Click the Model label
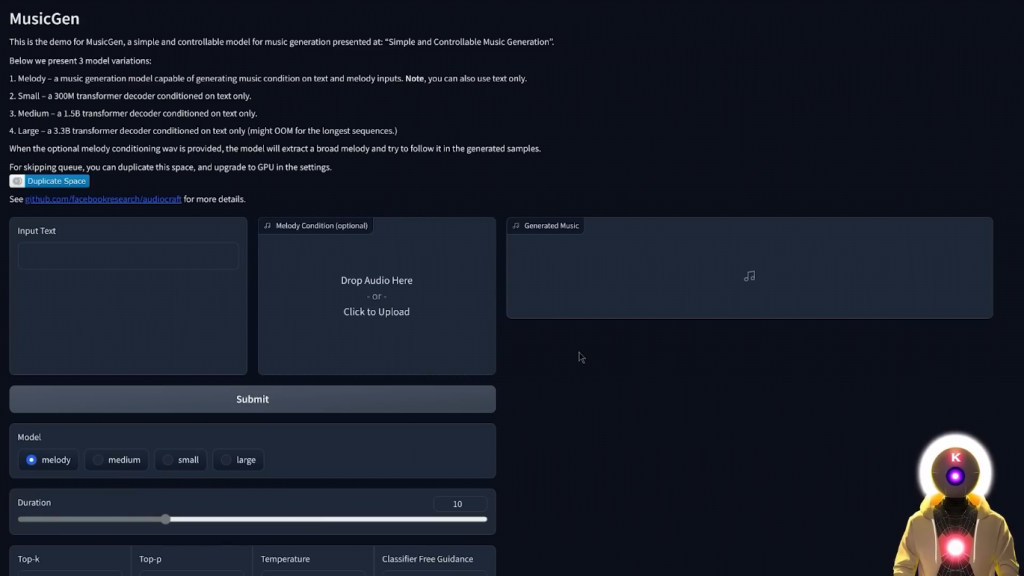 pyautogui.click(x=29, y=437)
